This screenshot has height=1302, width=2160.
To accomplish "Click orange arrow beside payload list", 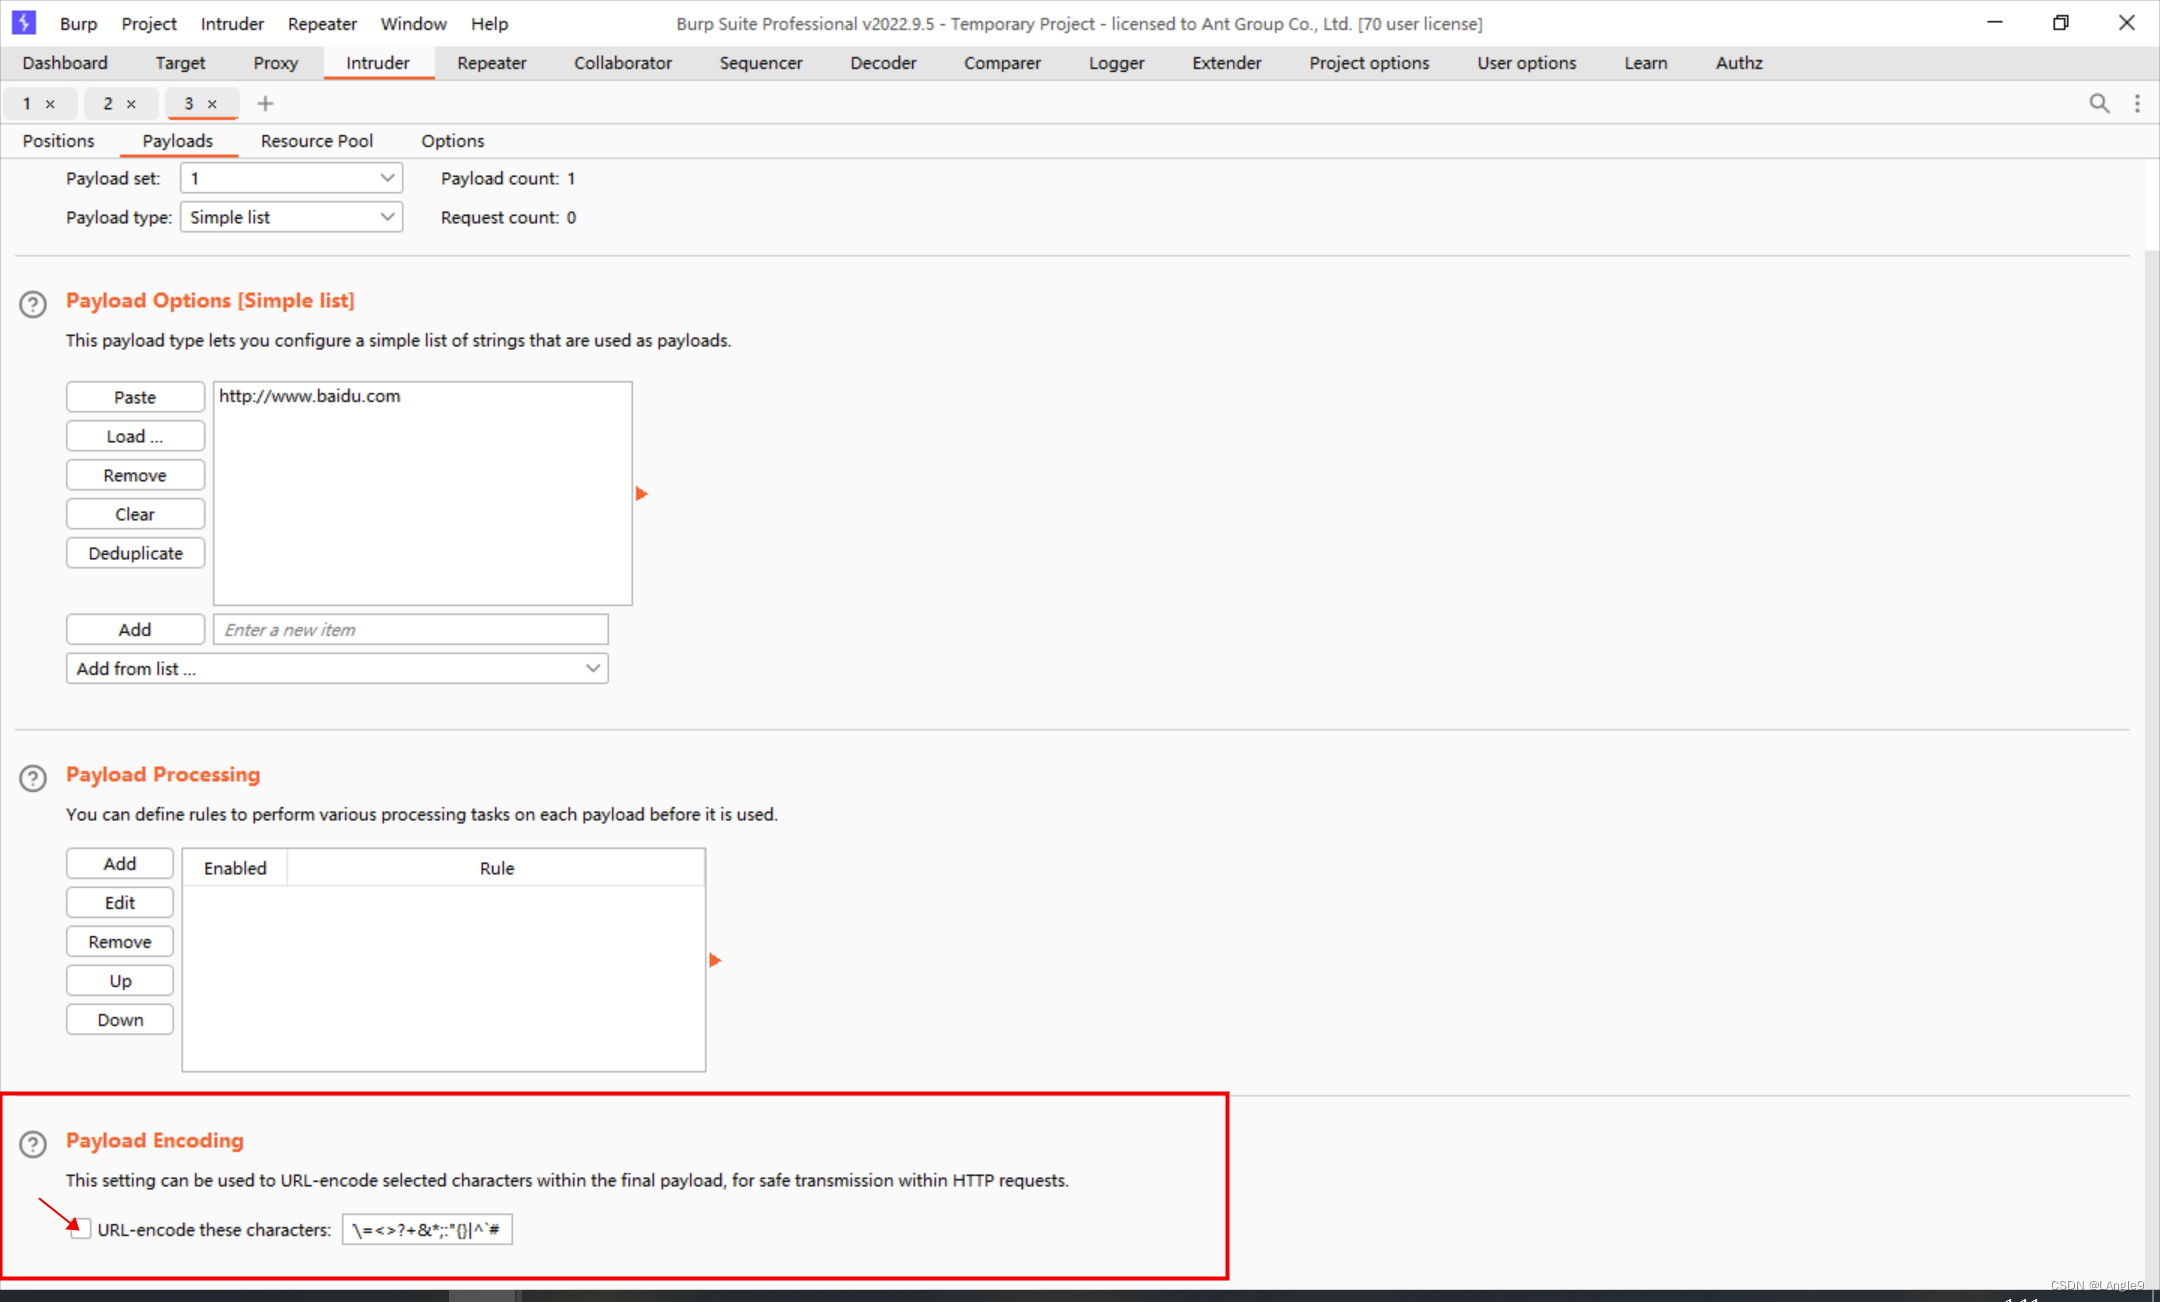I will pos(642,494).
